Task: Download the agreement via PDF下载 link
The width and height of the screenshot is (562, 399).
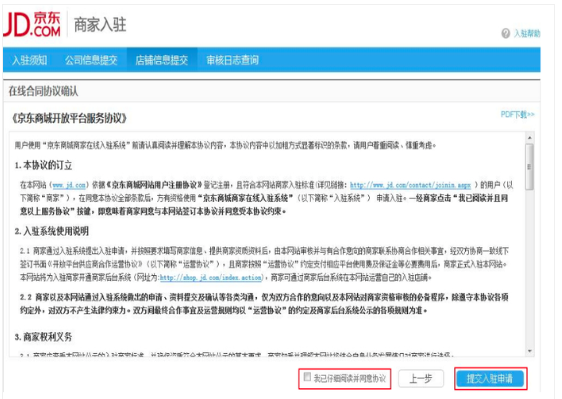Action: (x=517, y=114)
